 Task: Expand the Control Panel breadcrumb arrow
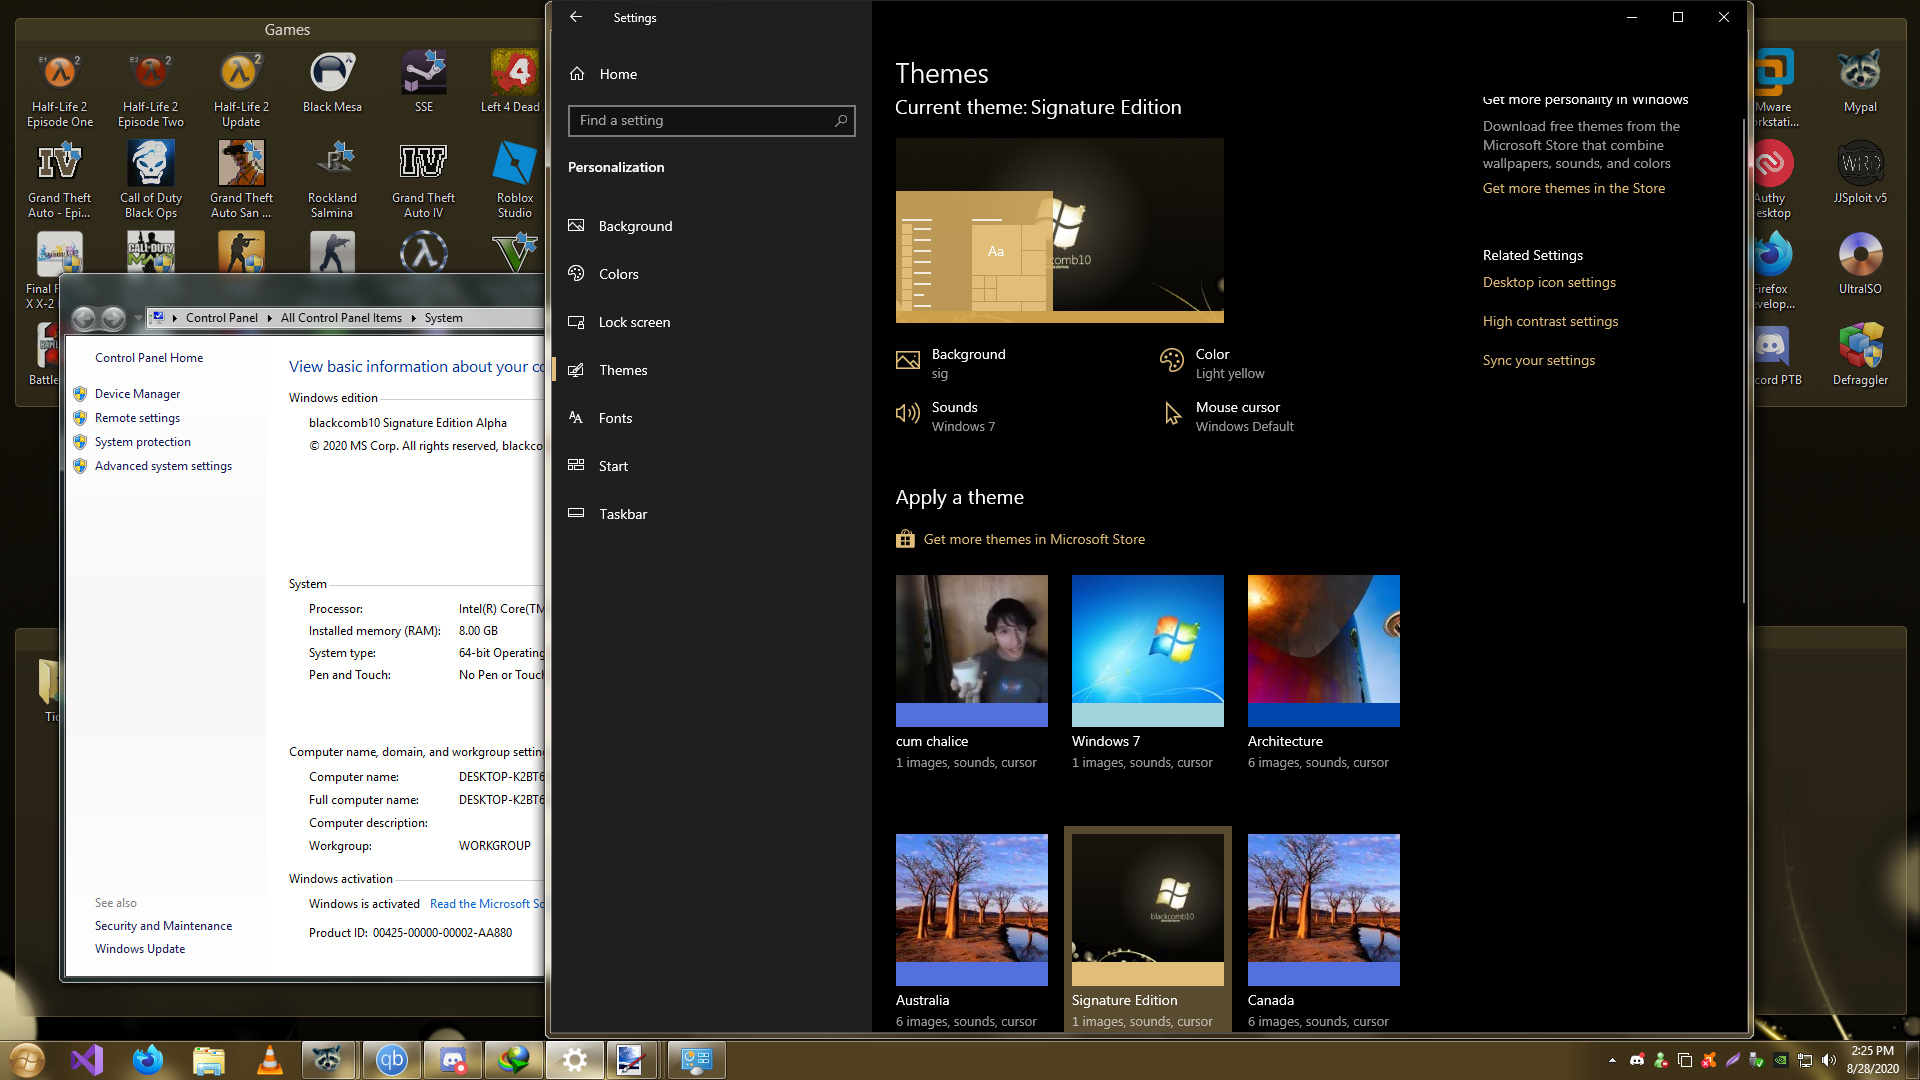click(x=269, y=318)
